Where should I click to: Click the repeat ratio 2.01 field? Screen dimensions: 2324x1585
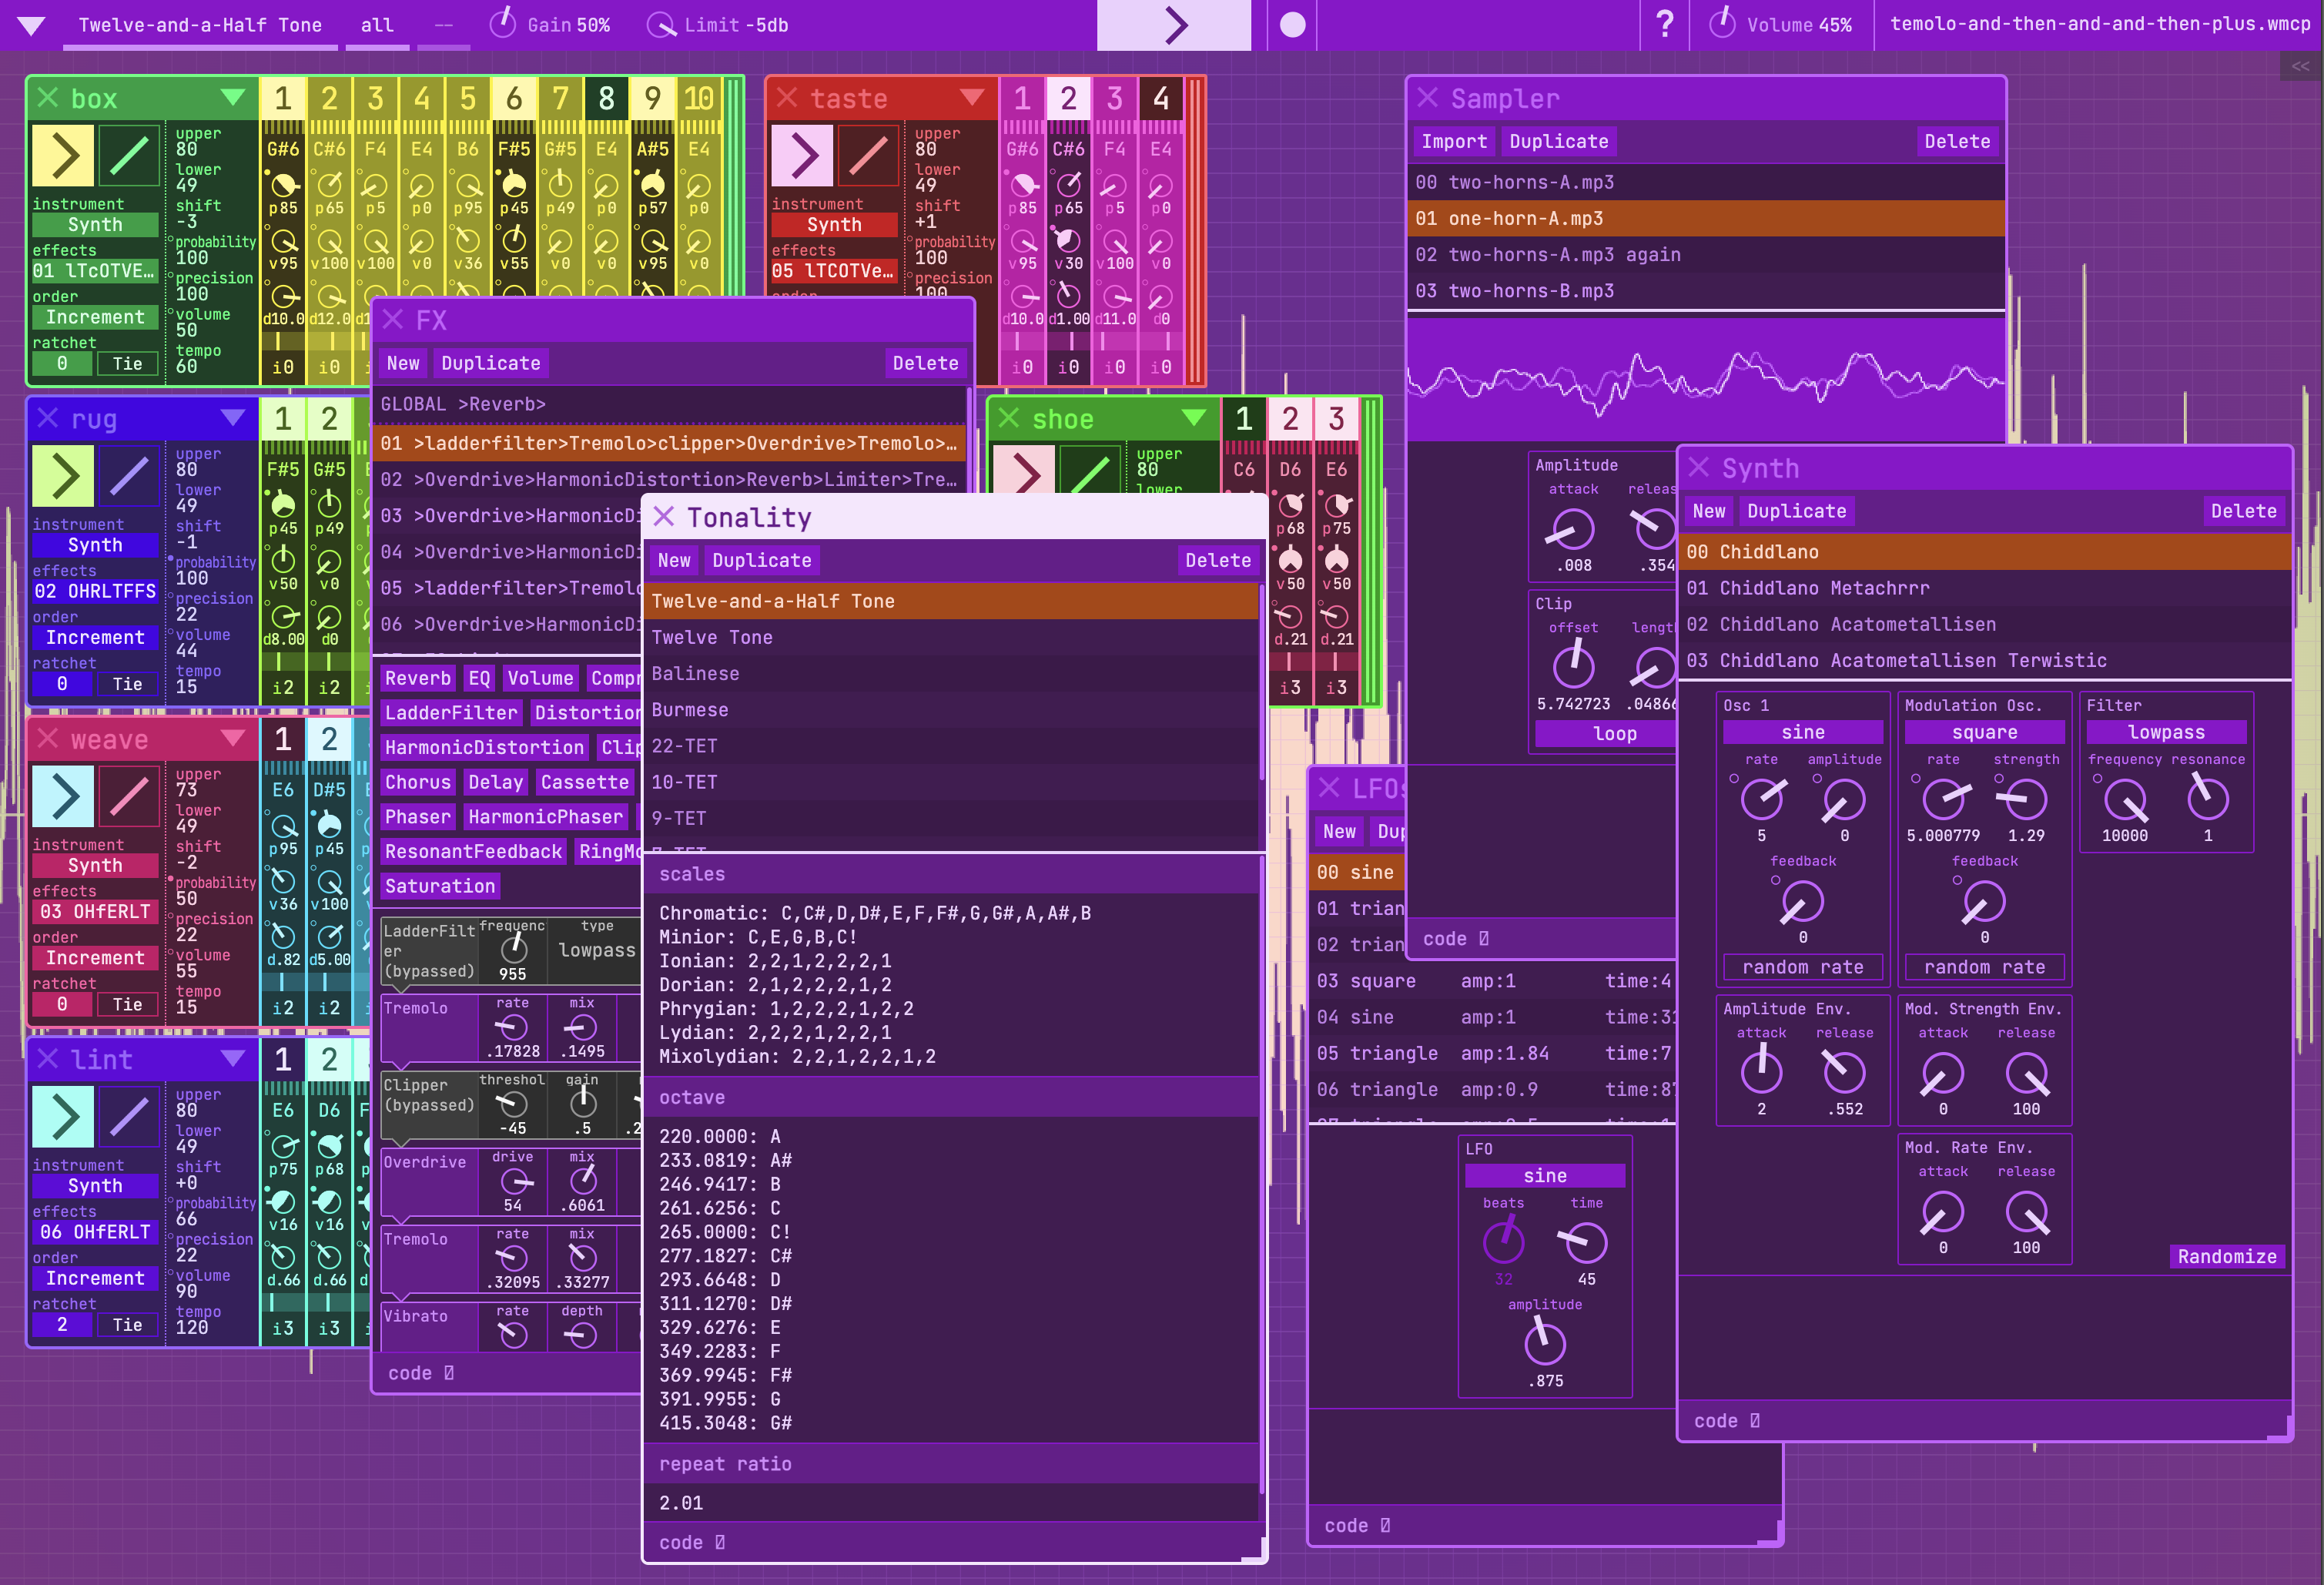tap(681, 1503)
